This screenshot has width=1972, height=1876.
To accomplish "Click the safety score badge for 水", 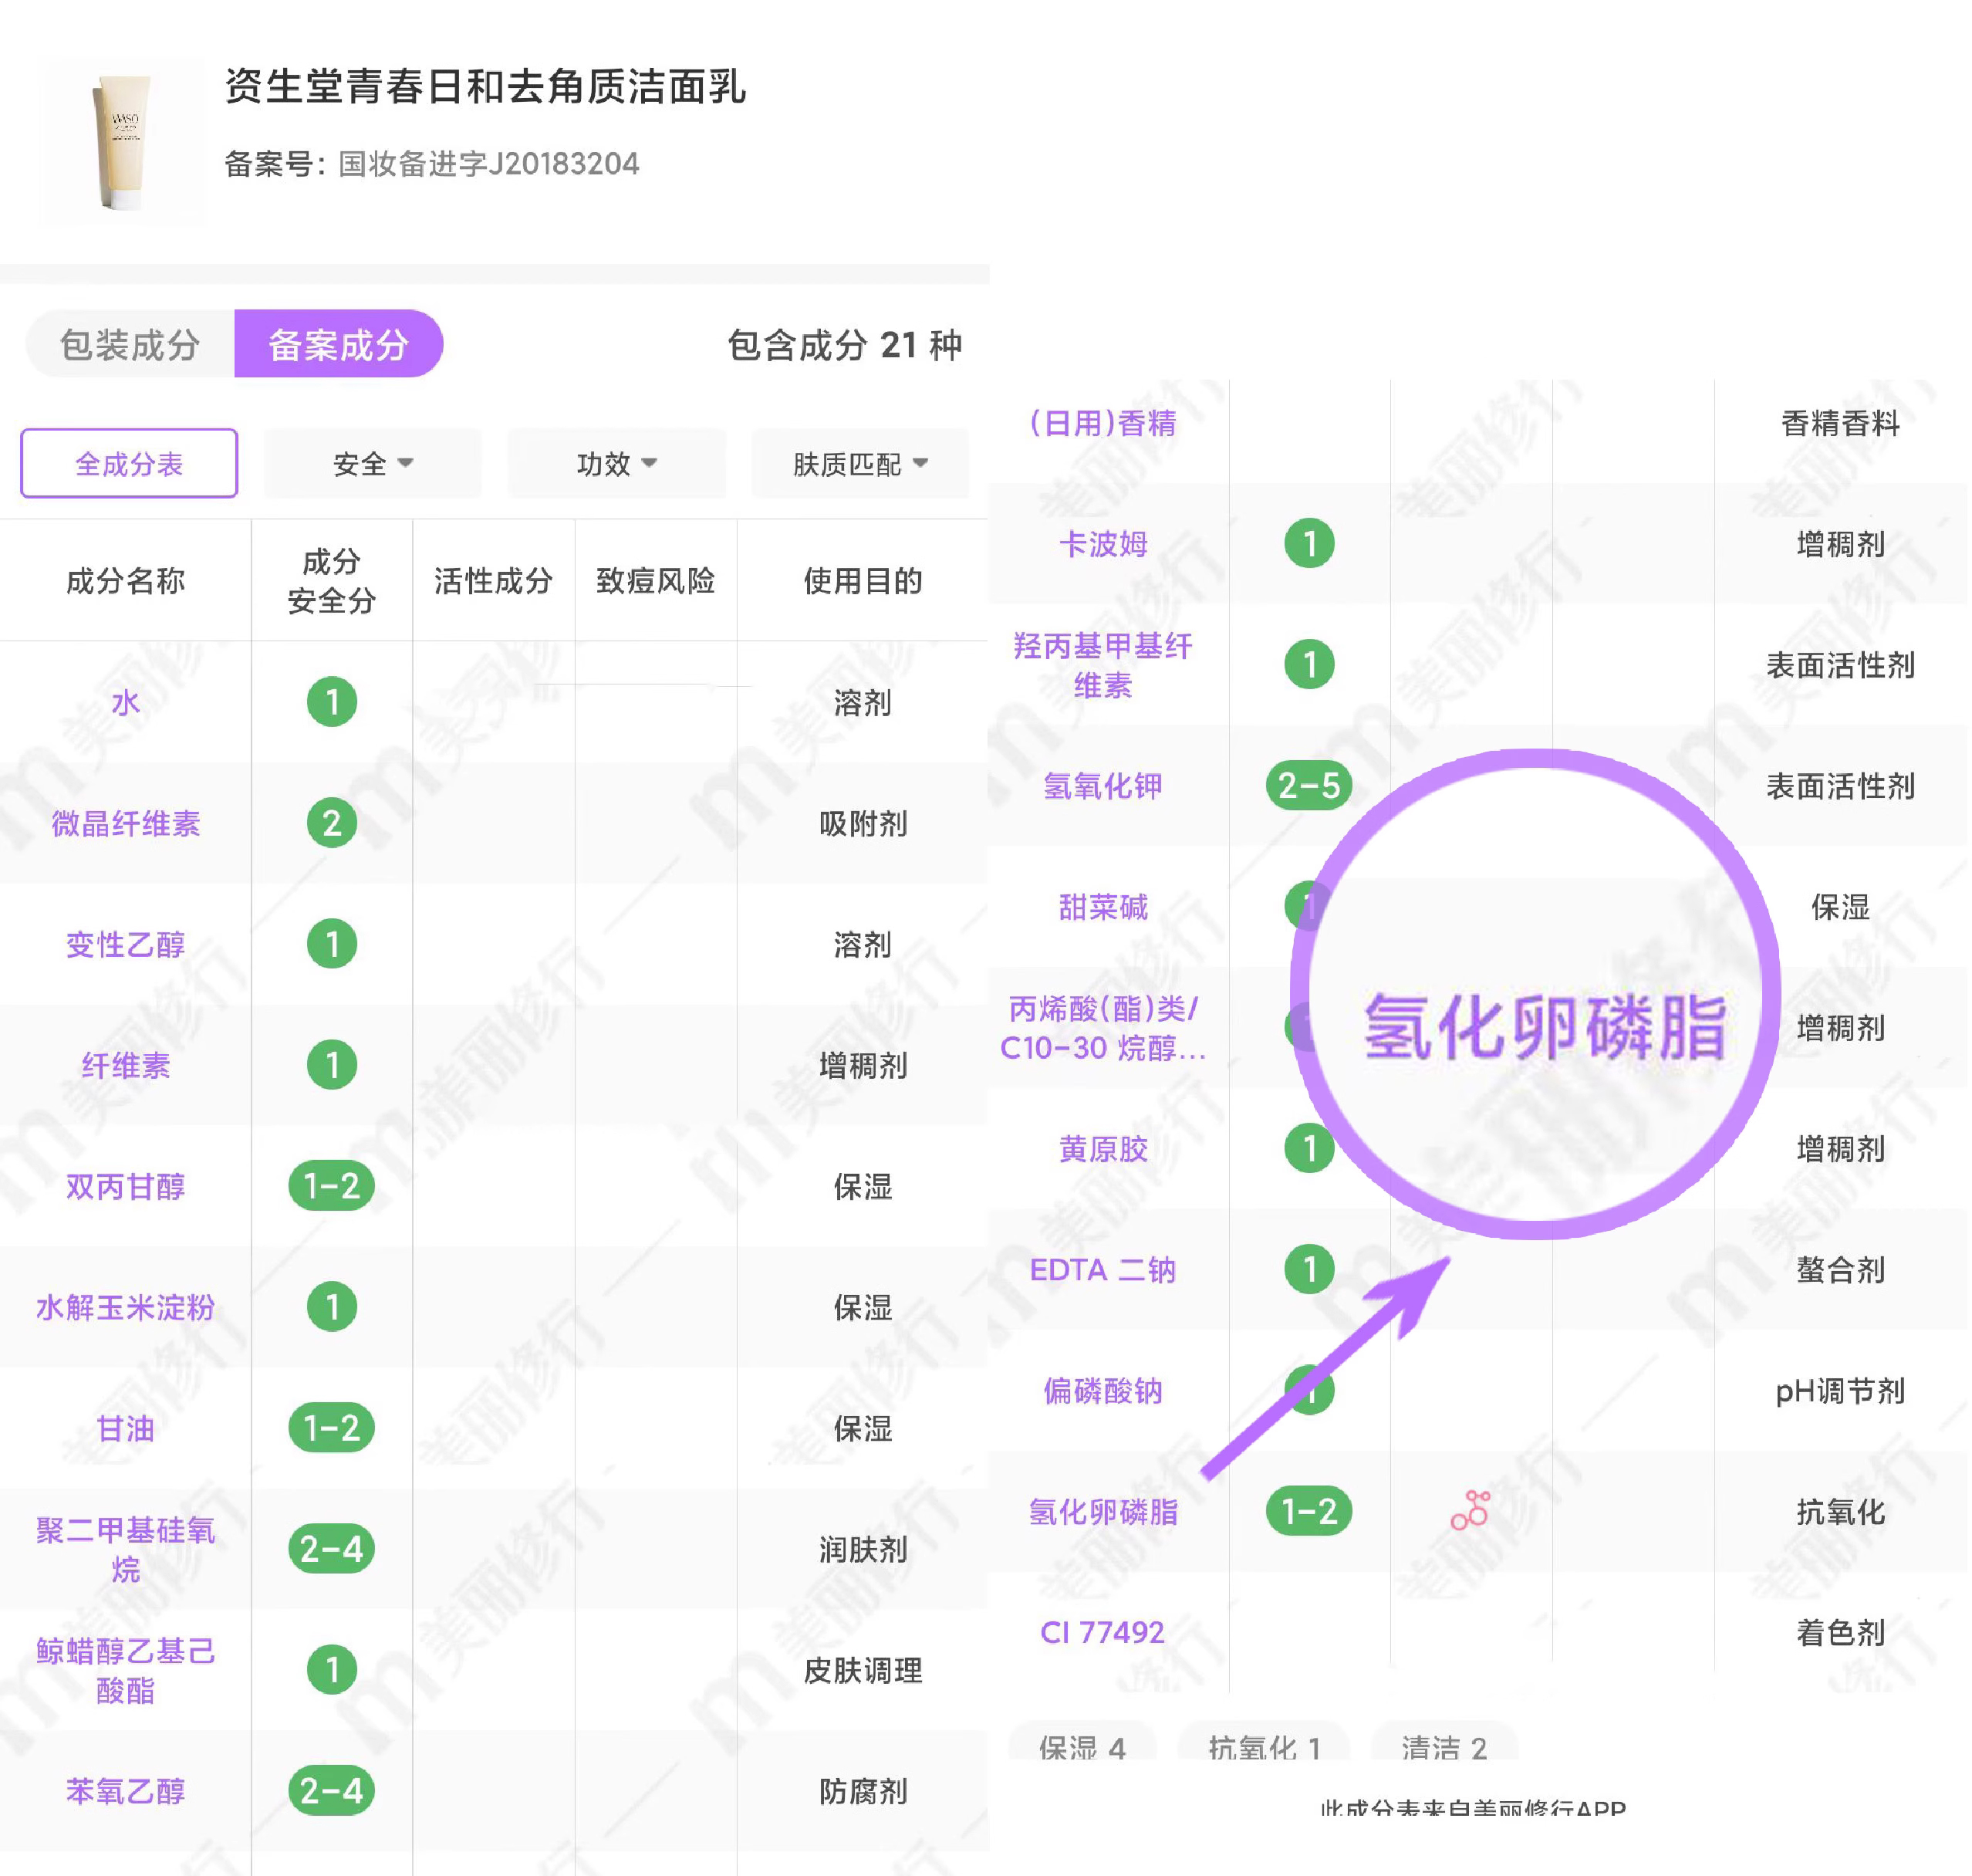I will [x=332, y=702].
